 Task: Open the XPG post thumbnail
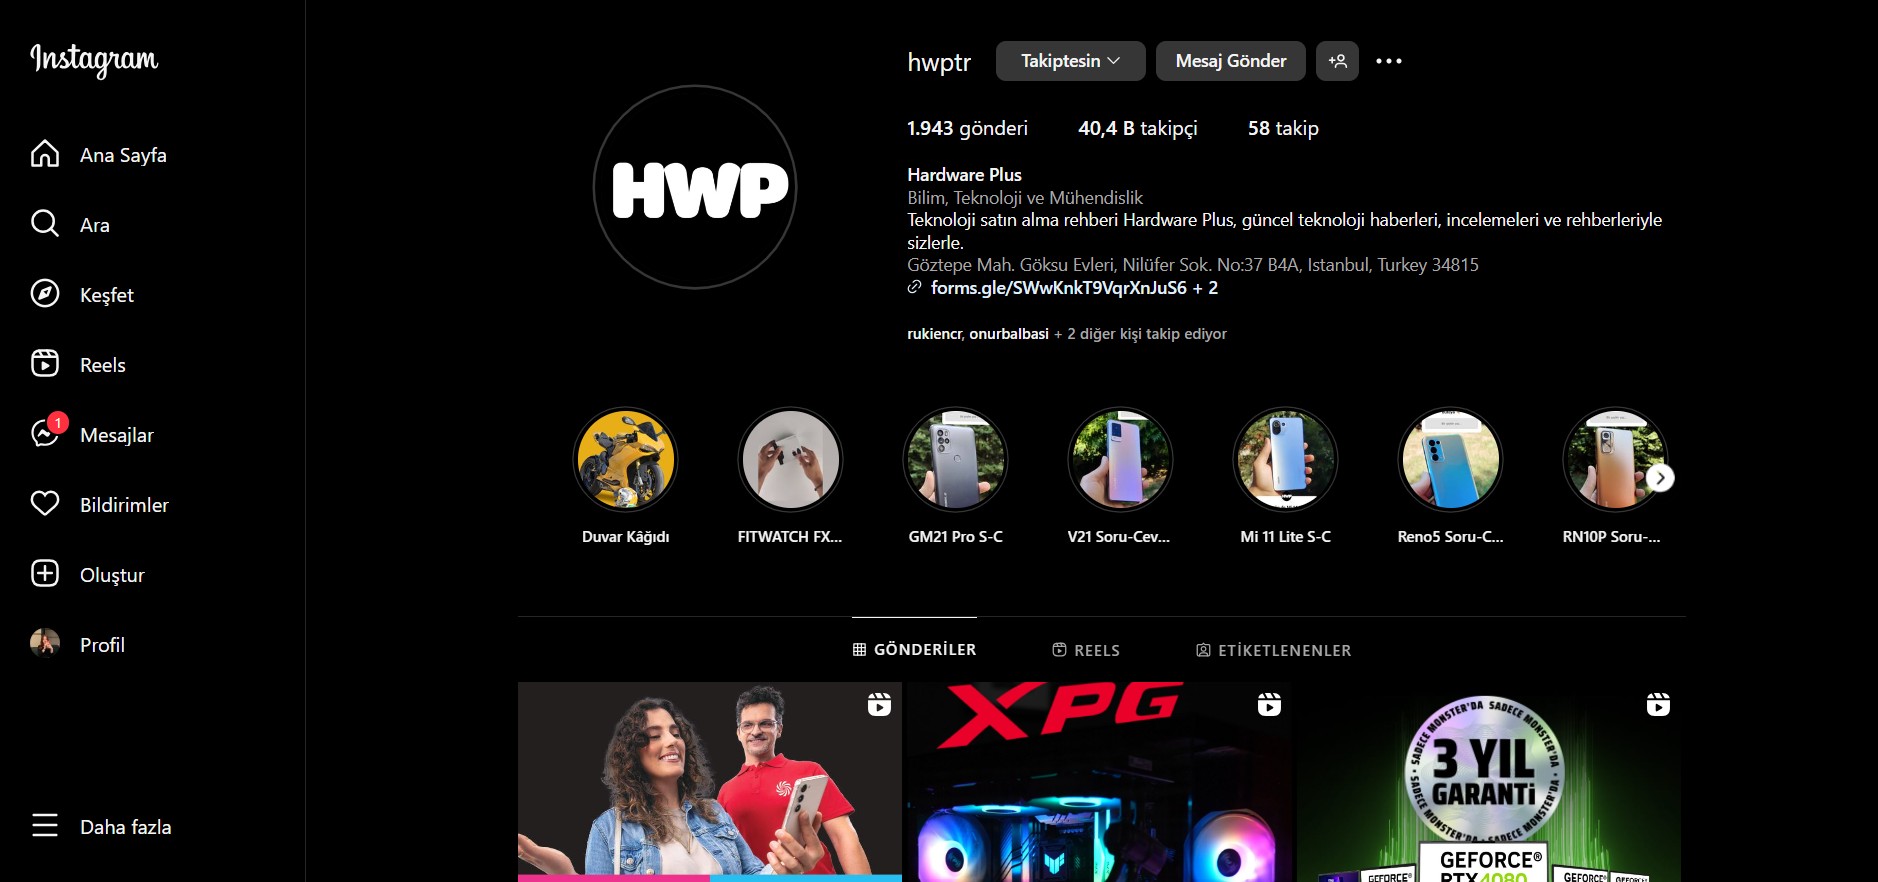pos(1099,782)
